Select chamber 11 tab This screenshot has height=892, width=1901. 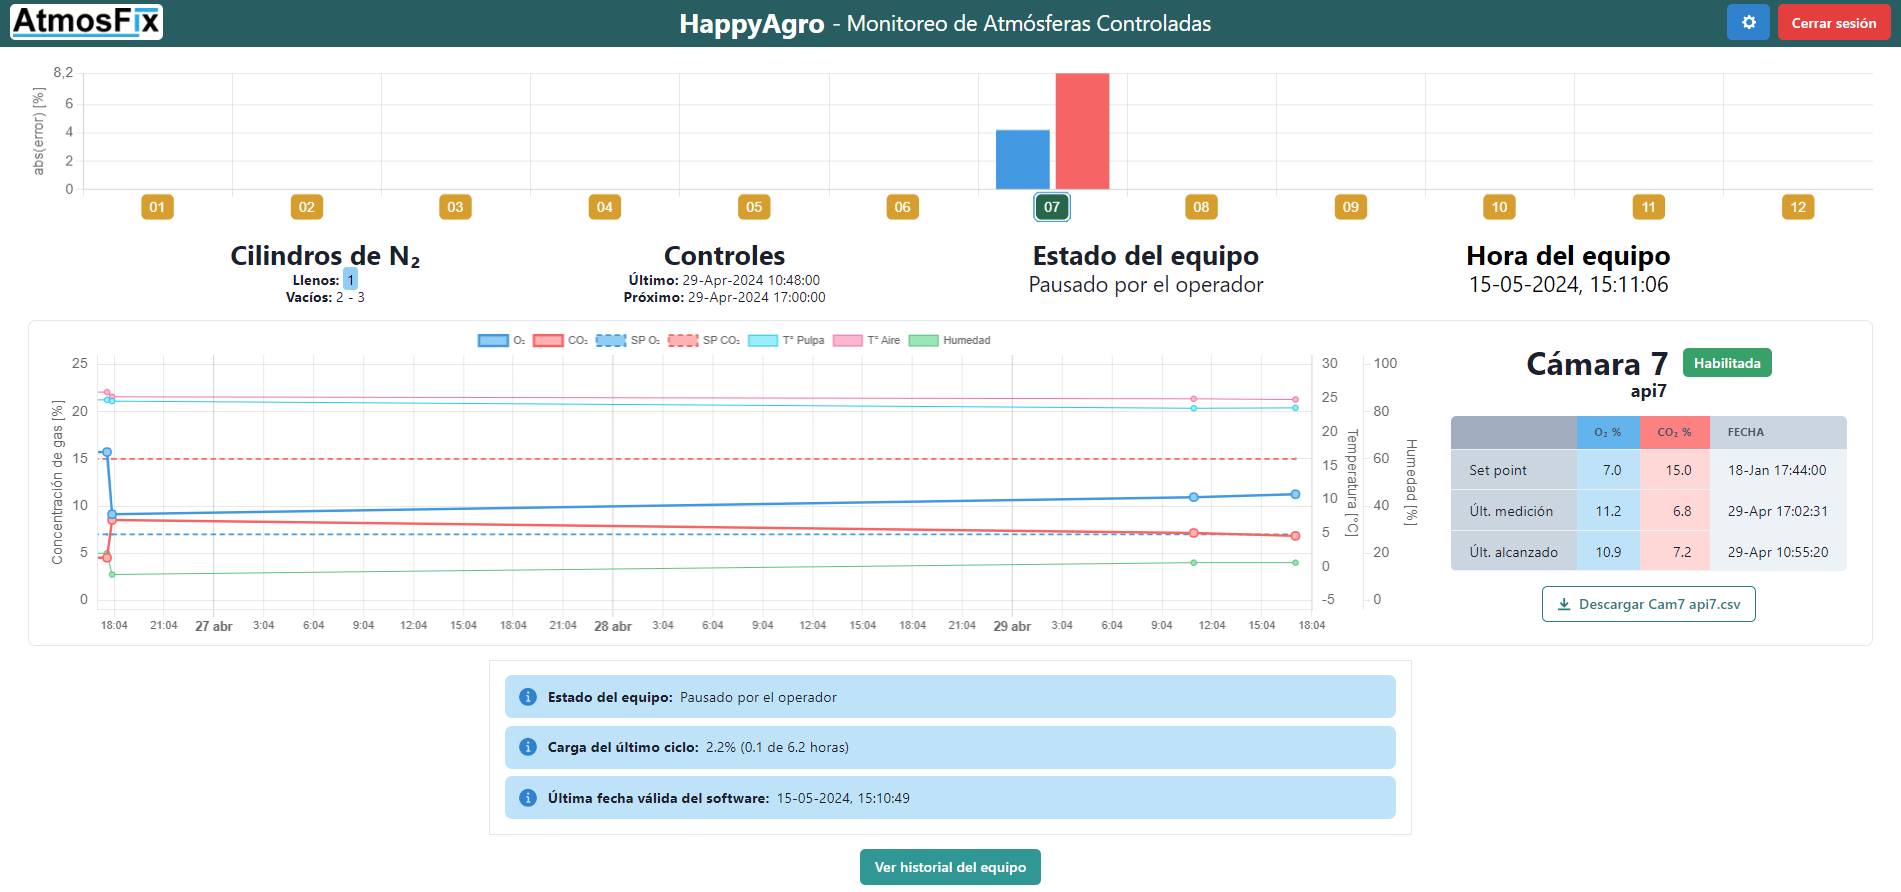pyautogui.click(x=1649, y=207)
